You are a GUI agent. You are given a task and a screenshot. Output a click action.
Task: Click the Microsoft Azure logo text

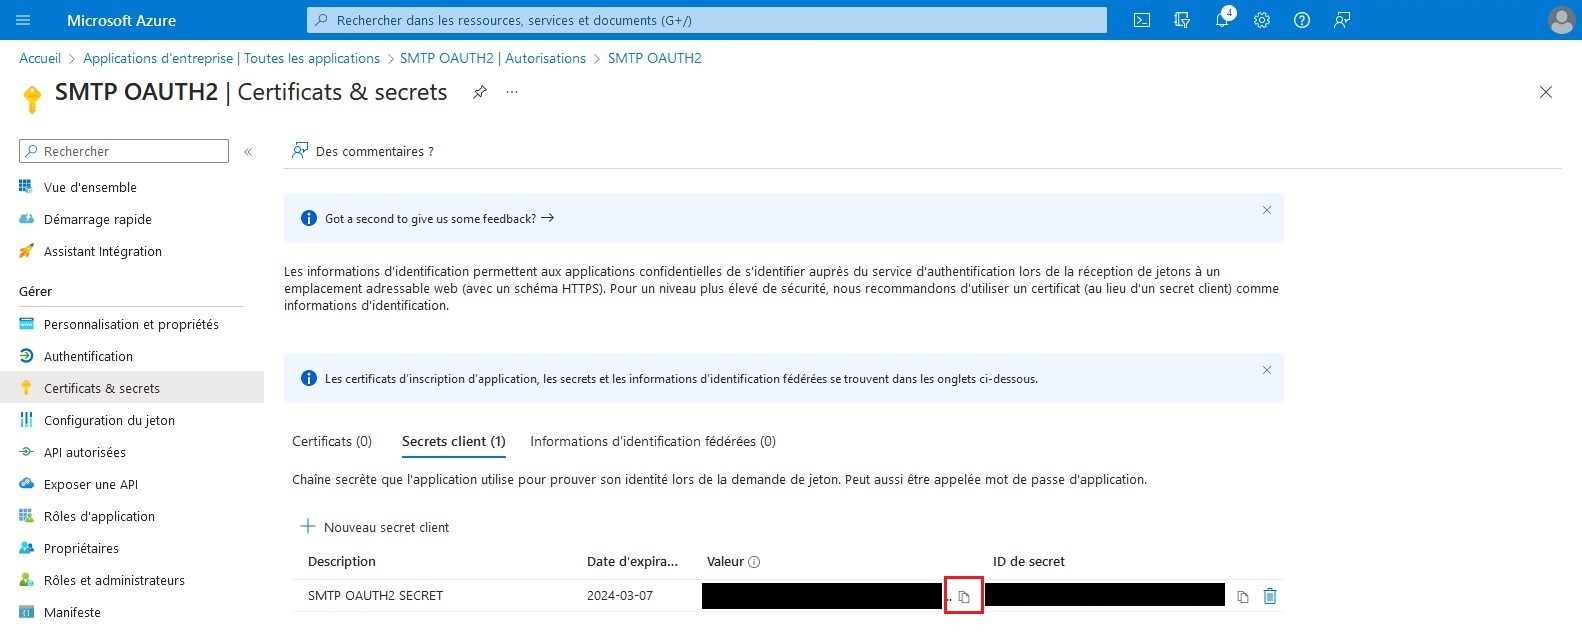tap(121, 20)
